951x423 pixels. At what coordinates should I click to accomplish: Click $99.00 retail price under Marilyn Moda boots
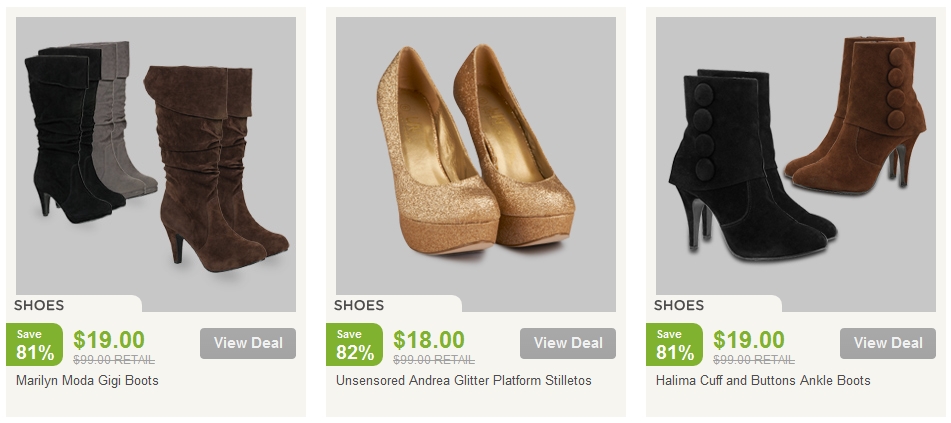coord(114,360)
